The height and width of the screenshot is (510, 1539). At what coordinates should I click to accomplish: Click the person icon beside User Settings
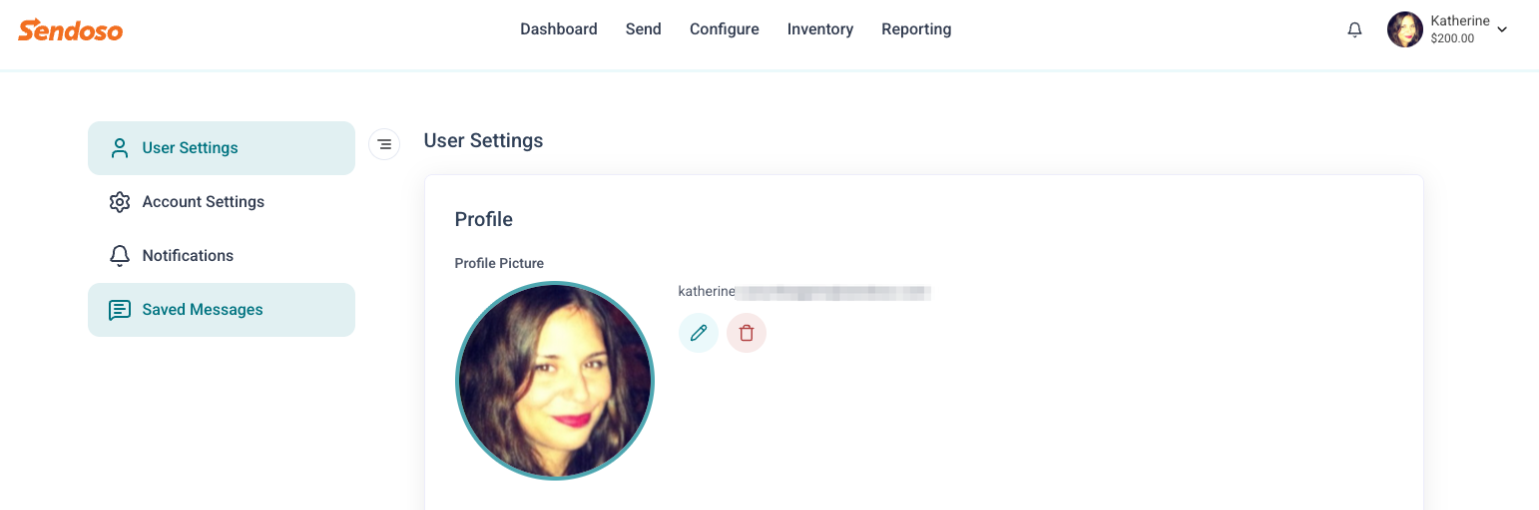[120, 148]
